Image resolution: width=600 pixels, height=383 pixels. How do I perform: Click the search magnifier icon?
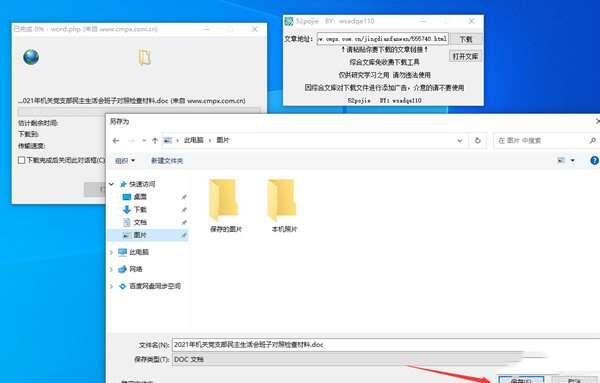(592, 141)
